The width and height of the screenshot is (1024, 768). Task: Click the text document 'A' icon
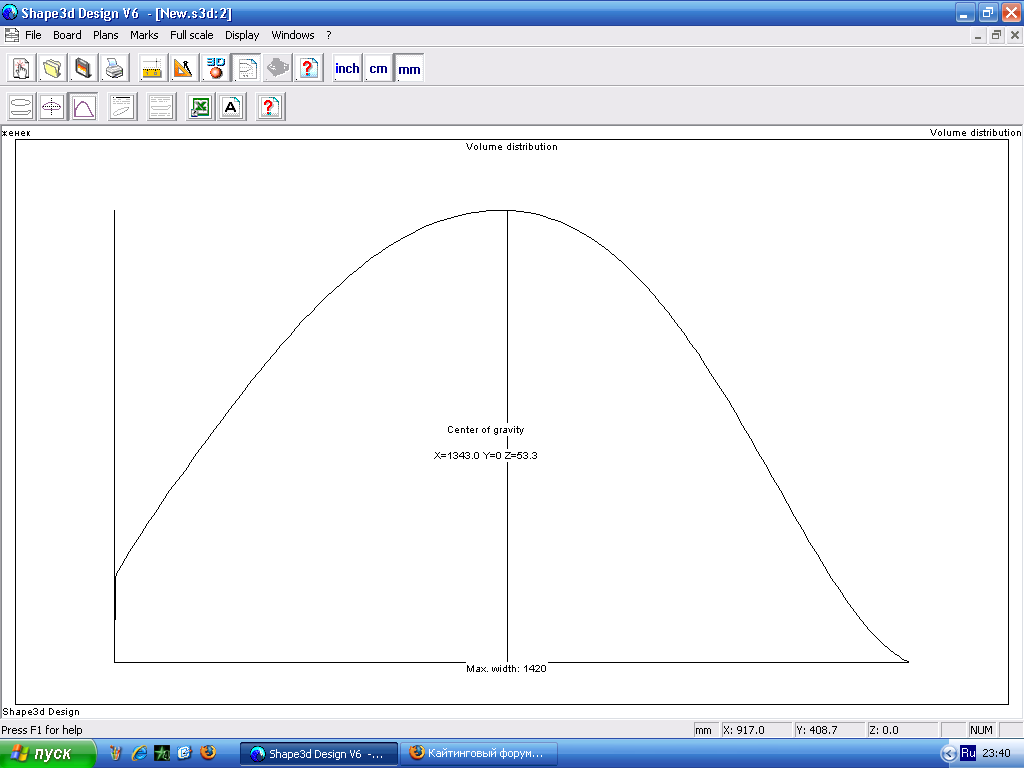(x=231, y=107)
